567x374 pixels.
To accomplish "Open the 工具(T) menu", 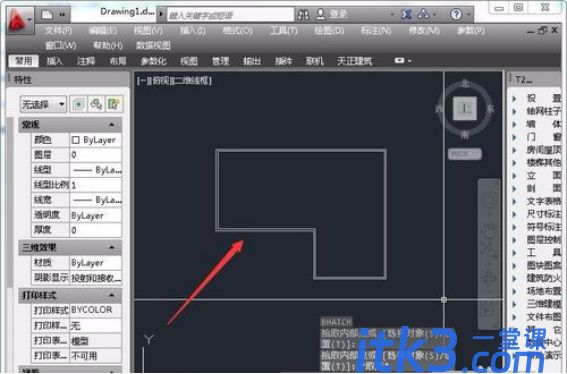I will (x=284, y=31).
